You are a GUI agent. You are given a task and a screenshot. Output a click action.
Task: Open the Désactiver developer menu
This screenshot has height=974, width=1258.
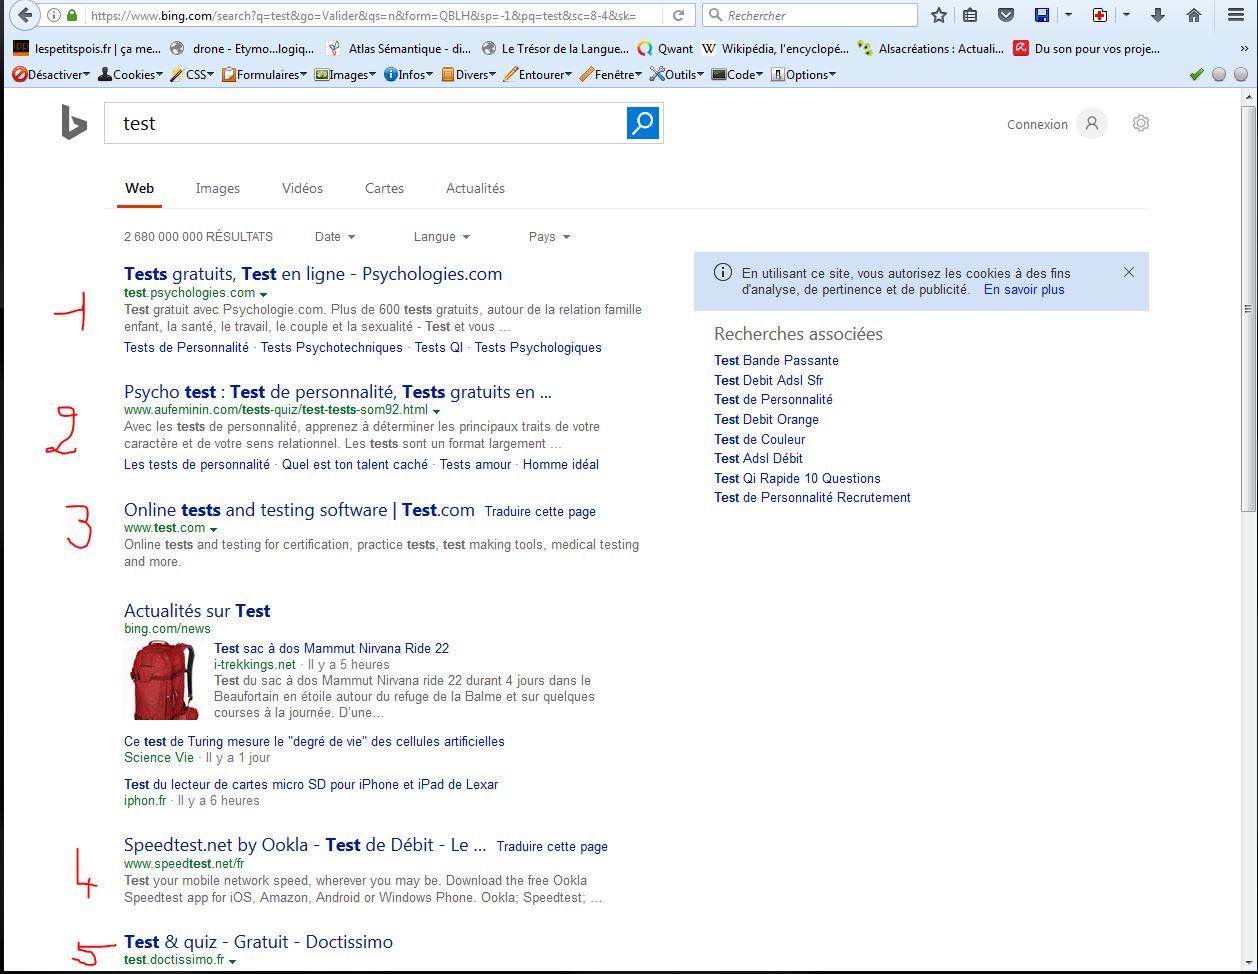(51, 74)
